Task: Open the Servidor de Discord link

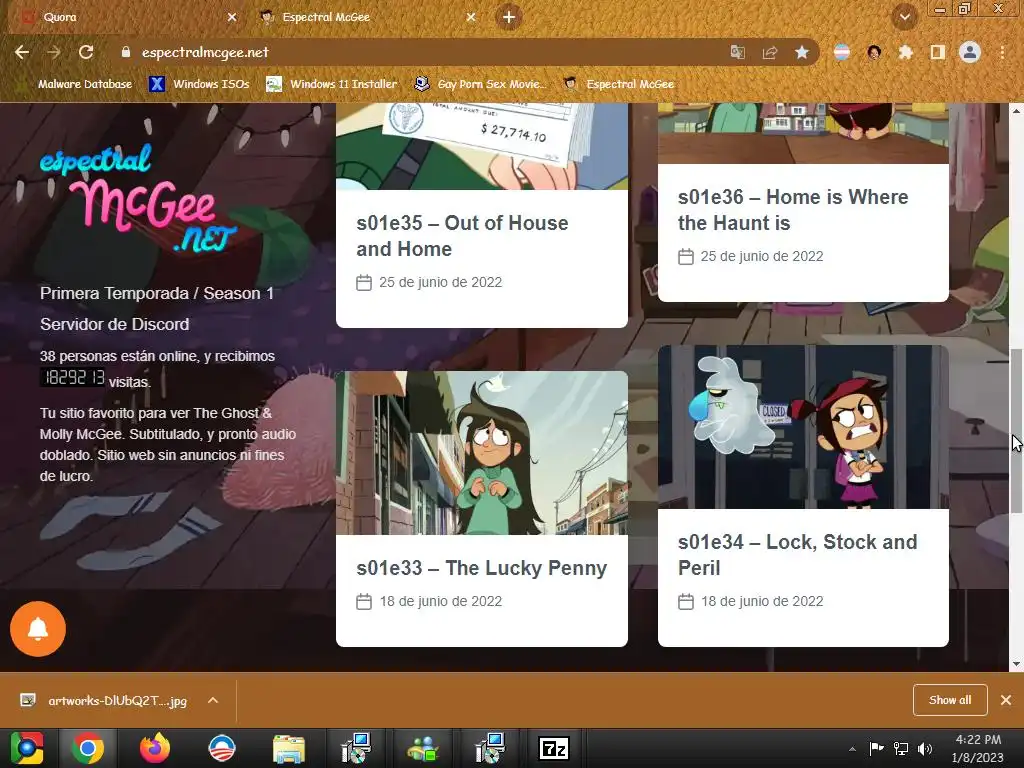Action: 114,324
